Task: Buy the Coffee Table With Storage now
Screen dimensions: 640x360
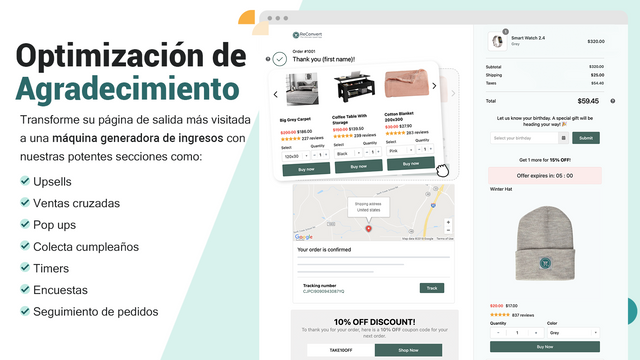Action: click(358, 166)
